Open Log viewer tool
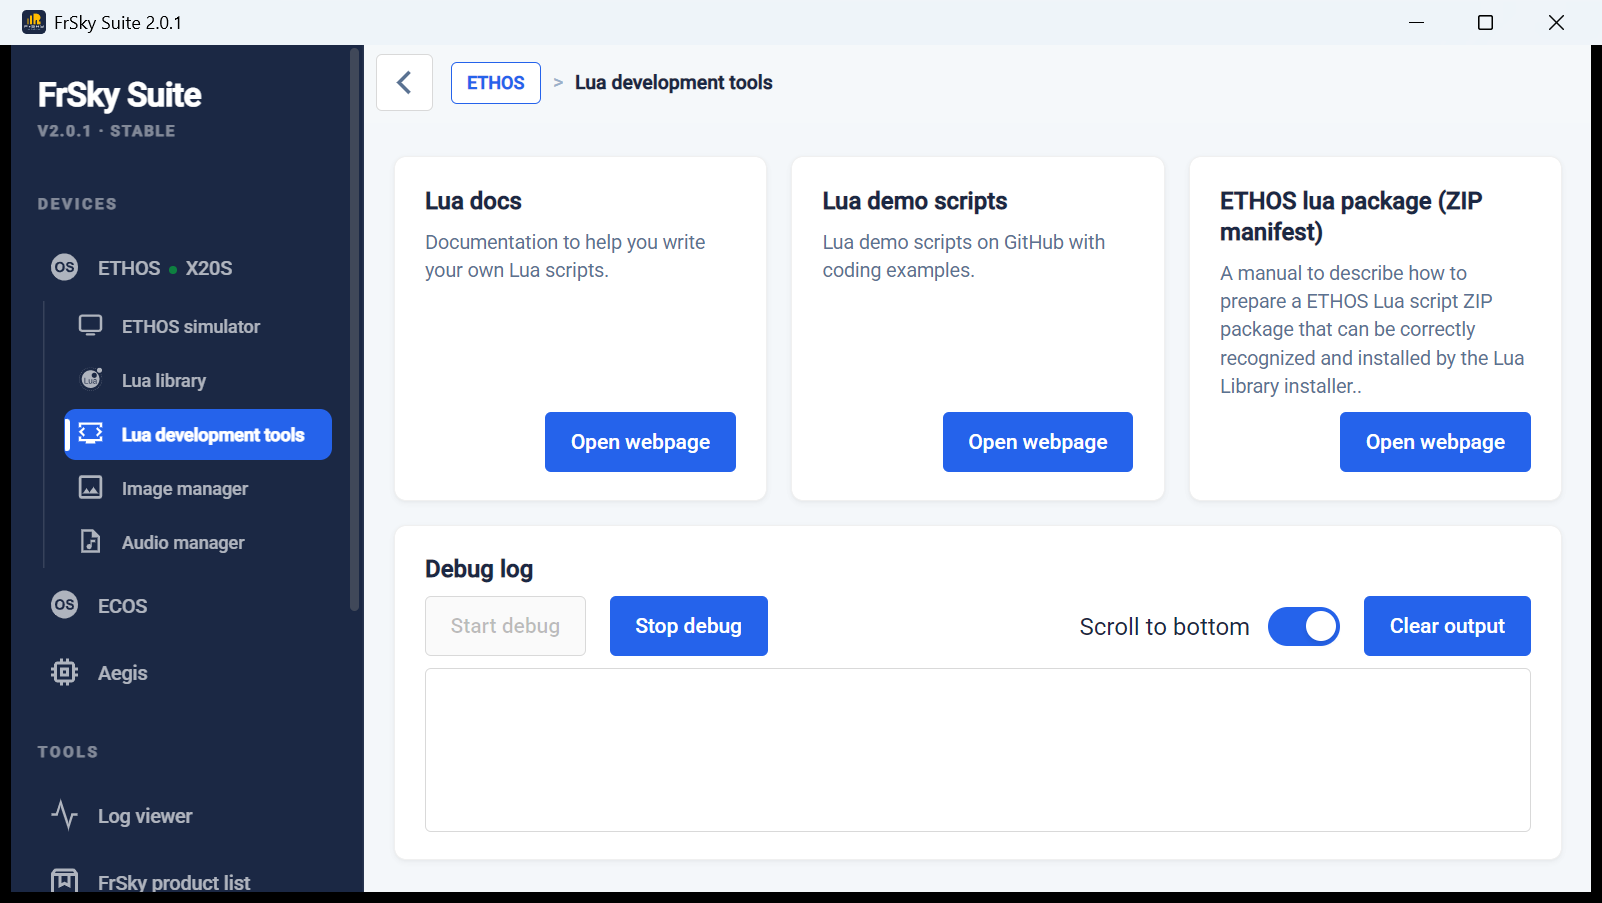Screen dimensions: 1602x903 pyautogui.click(x=185, y=815)
